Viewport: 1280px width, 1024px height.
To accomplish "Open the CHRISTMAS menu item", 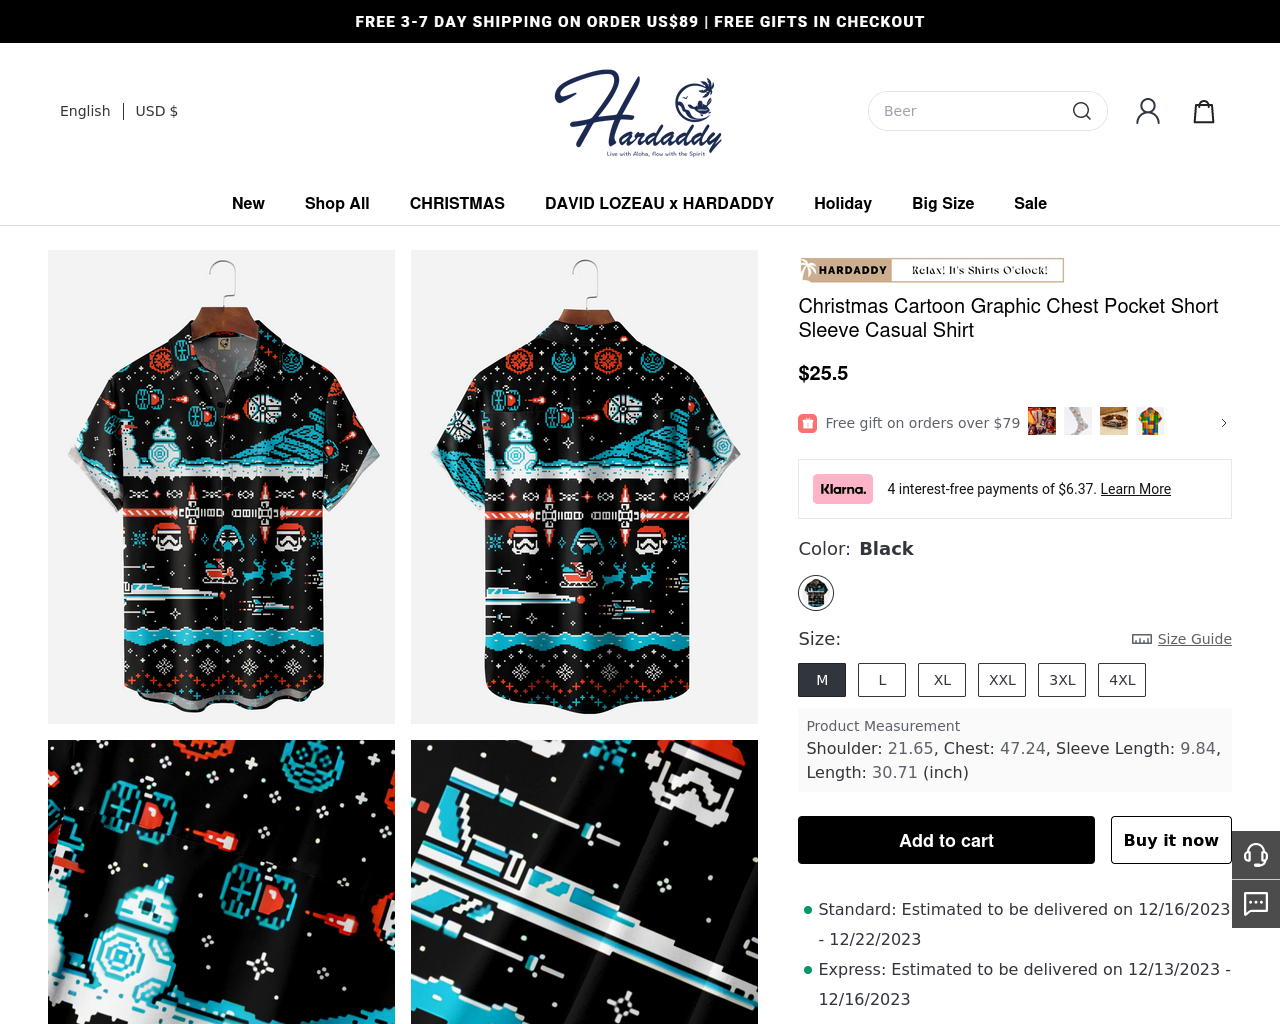I will [x=457, y=203].
